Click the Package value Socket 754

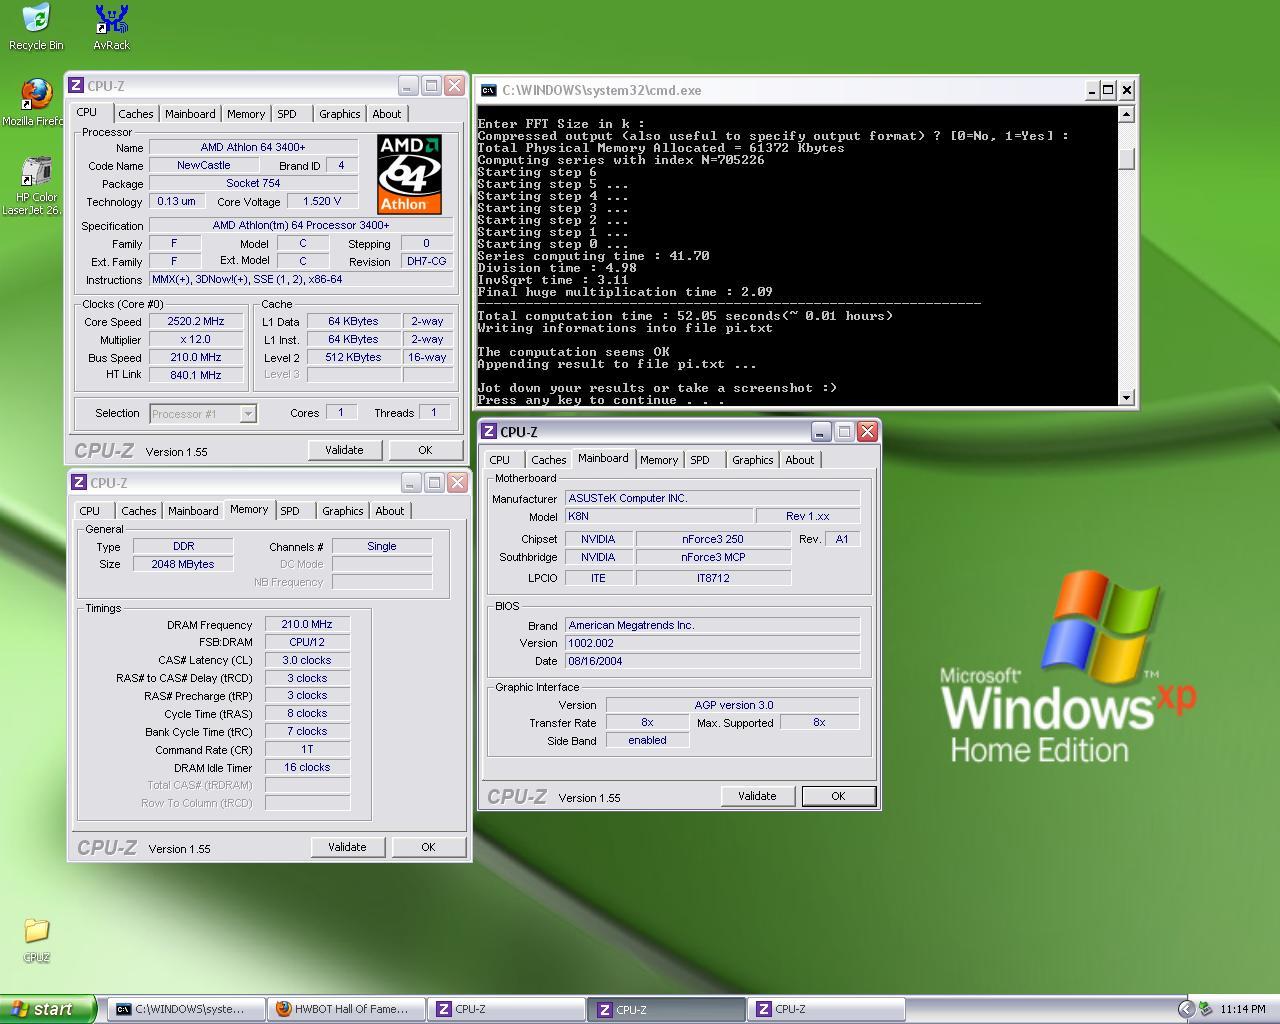click(253, 184)
